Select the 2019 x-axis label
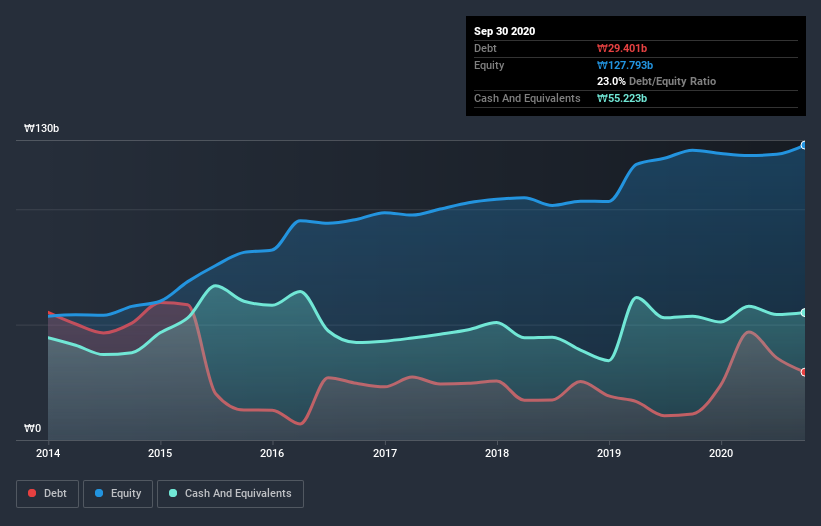 point(609,453)
